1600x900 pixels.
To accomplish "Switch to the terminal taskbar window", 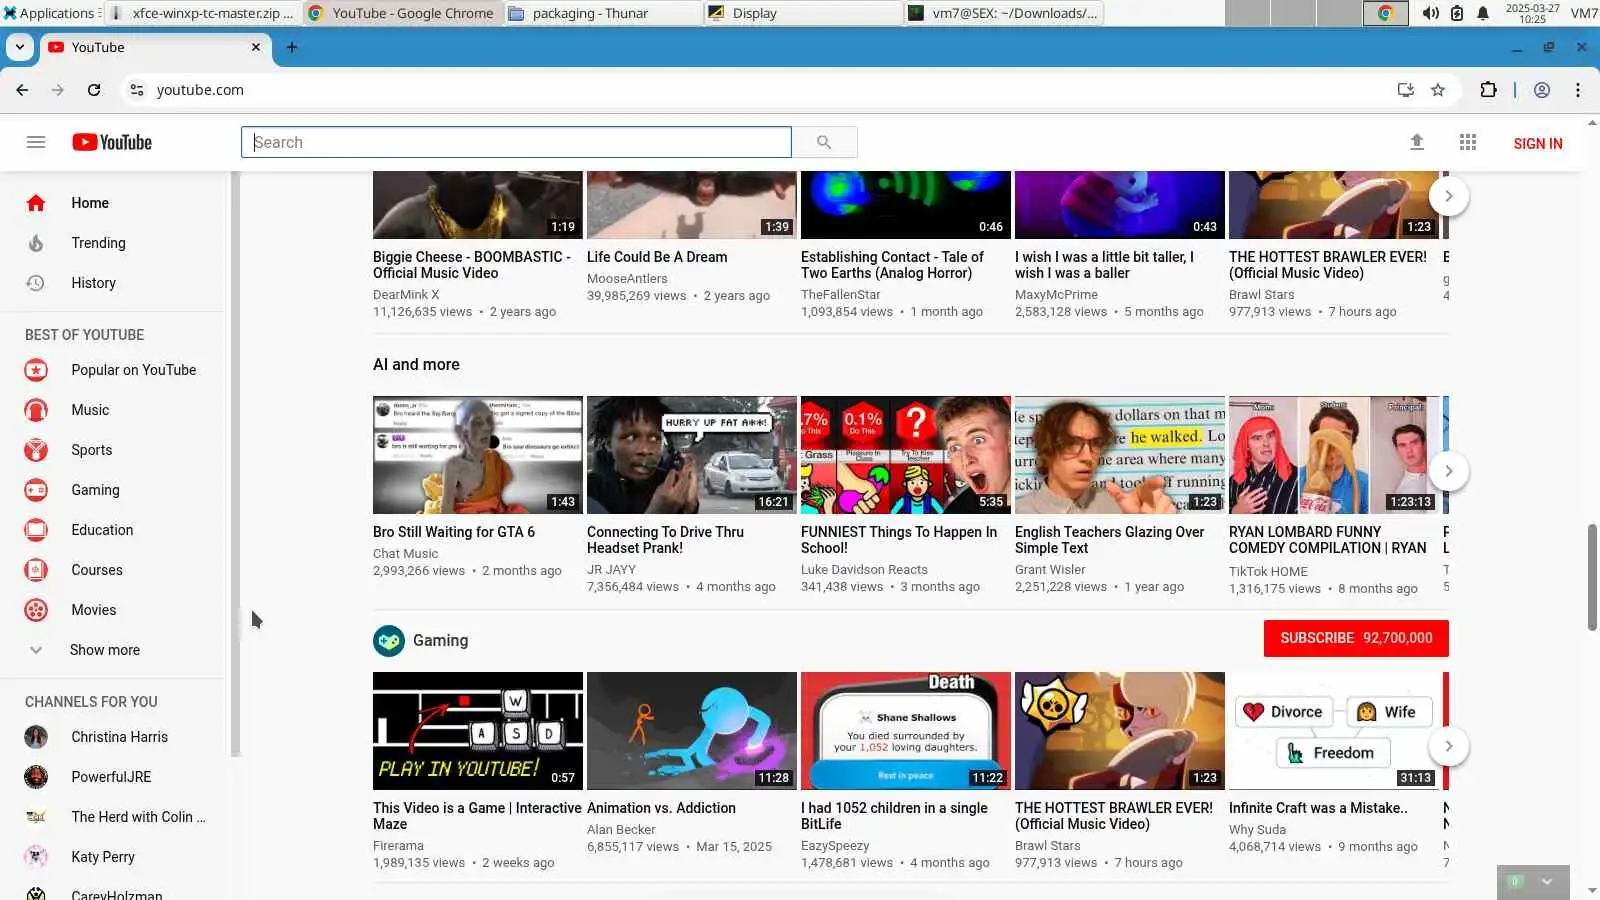I will 1004,13.
